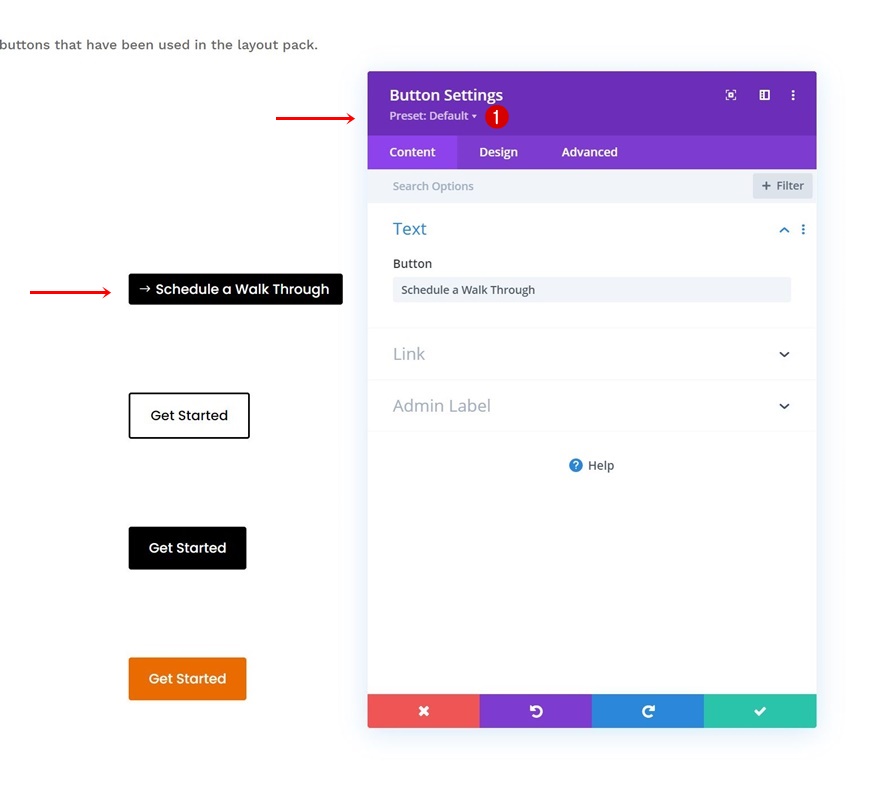Click the Schedule a Walk Through button
The image size is (880, 801).
click(x=235, y=289)
